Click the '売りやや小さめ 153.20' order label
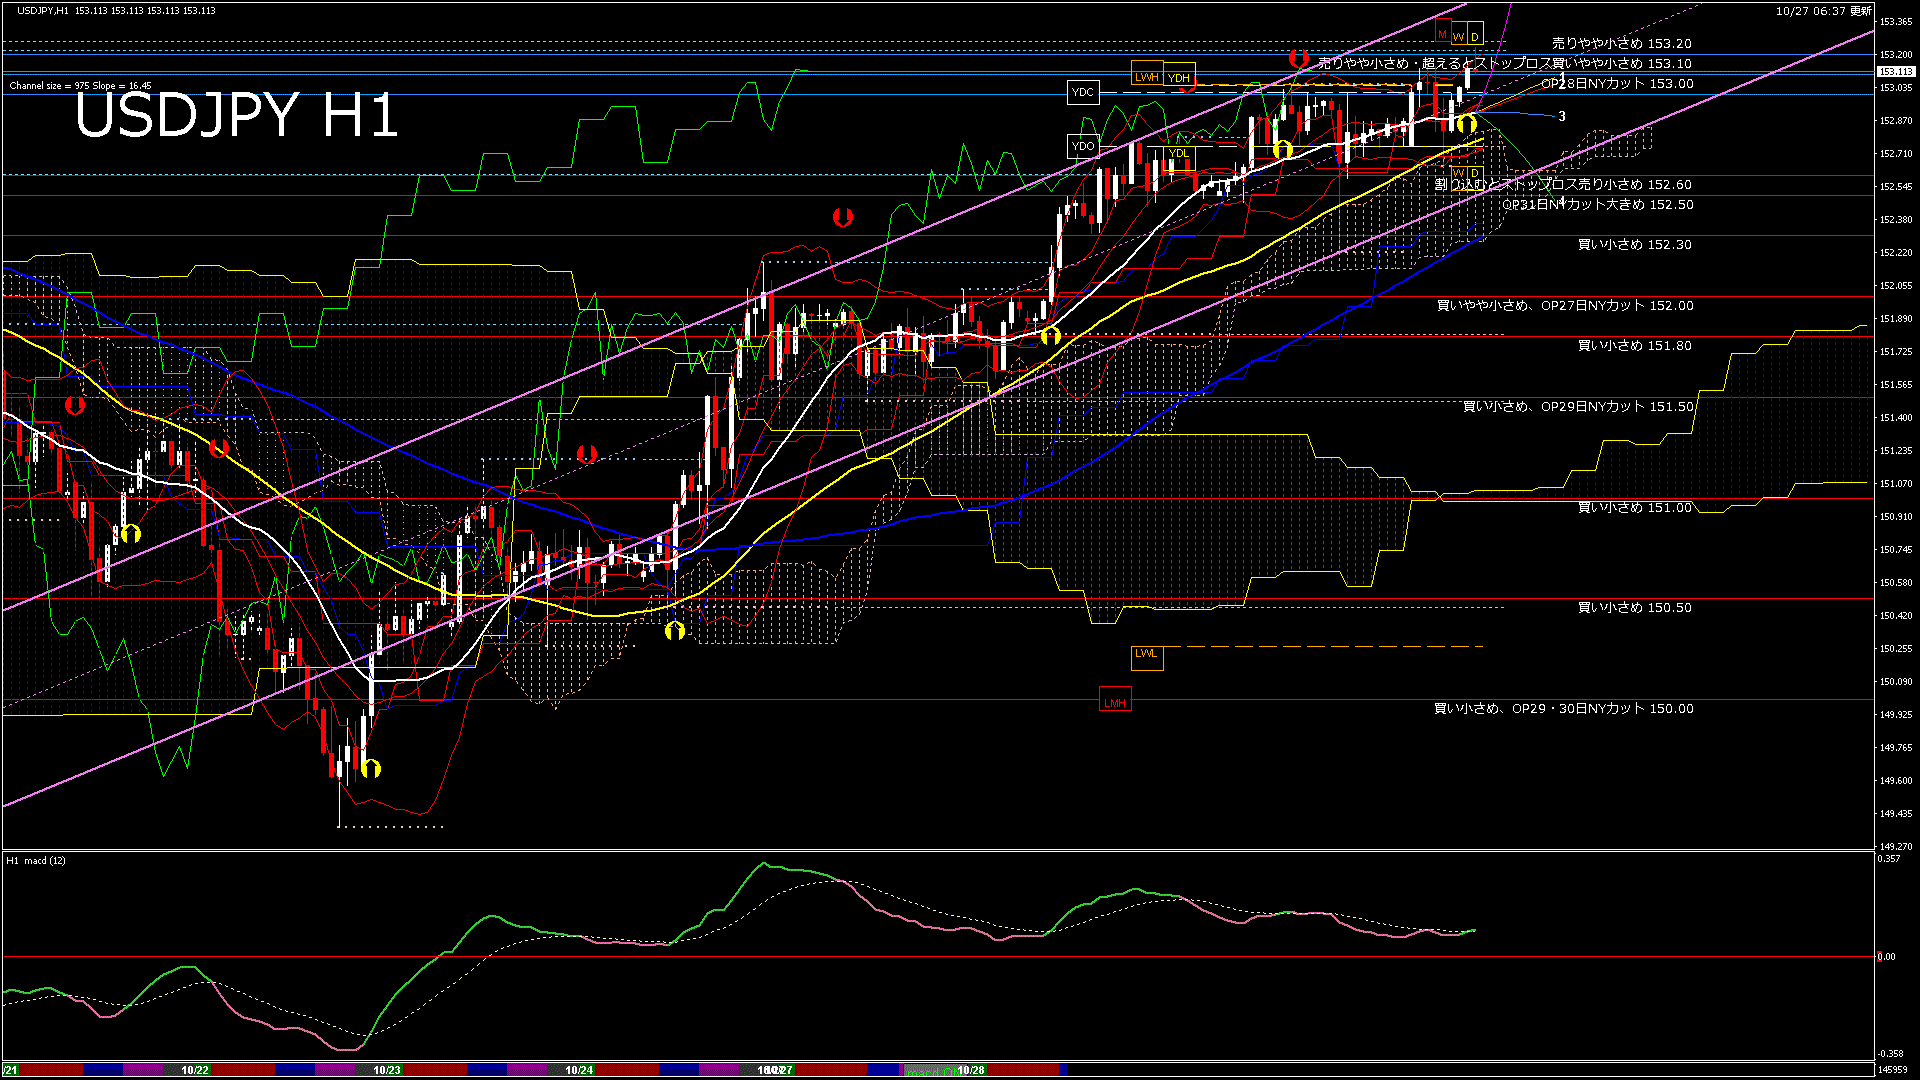 1621,44
